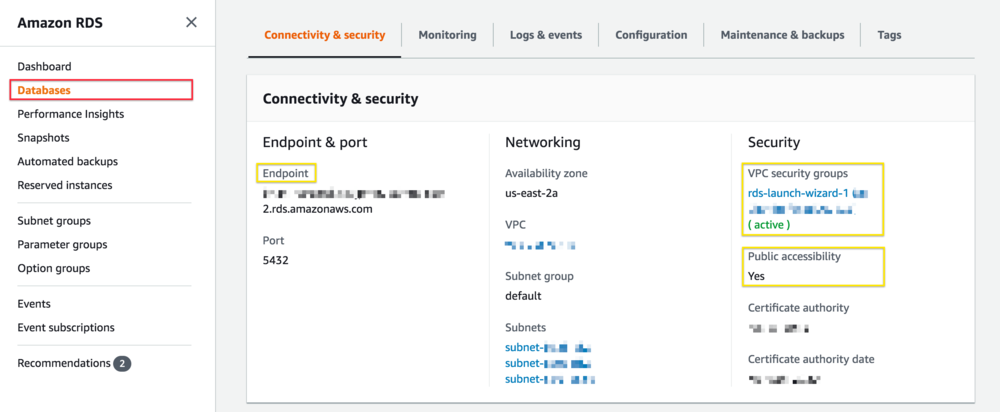Click the Certificate authority label
Screen dimensions: 1000x412
pos(798,307)
